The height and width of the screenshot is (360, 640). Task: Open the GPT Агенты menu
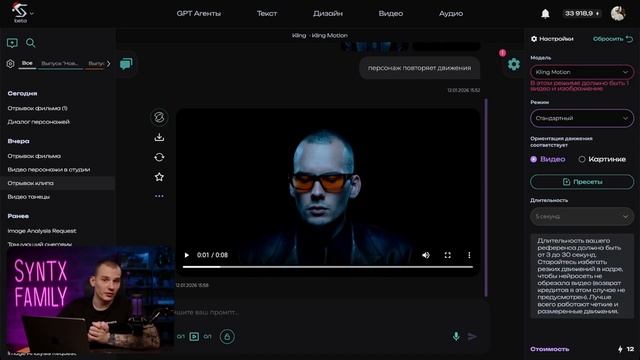(199, 13)
